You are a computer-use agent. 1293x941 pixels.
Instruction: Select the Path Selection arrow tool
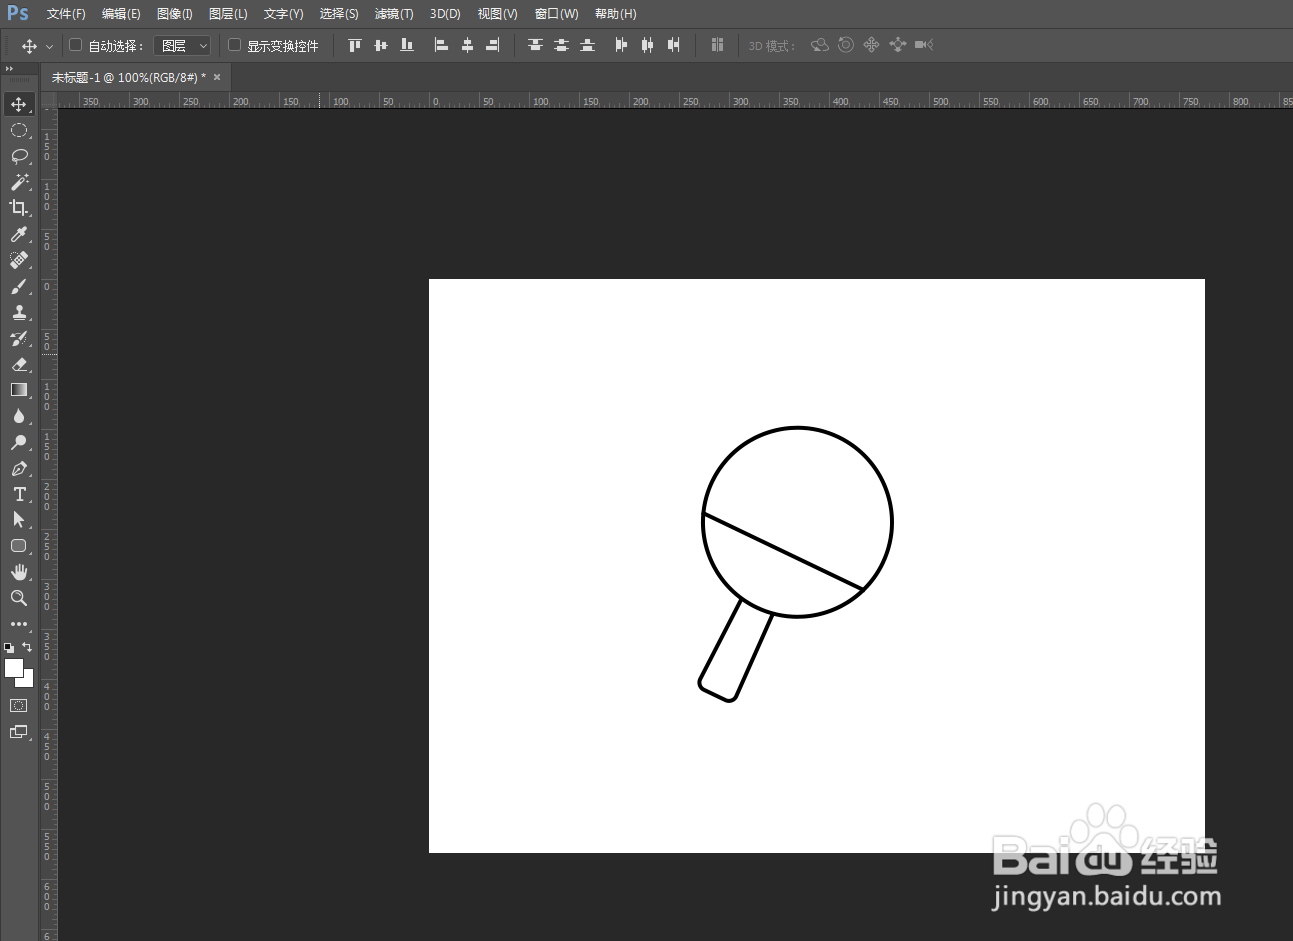[19, 520]
